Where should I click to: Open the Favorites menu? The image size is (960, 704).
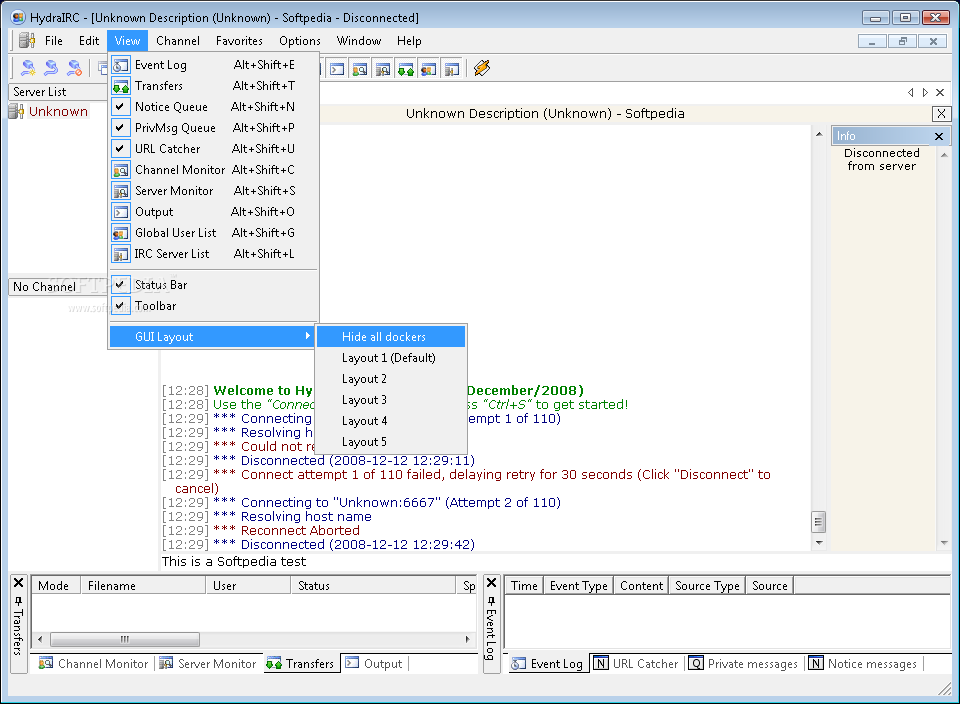tap(239, 41)
